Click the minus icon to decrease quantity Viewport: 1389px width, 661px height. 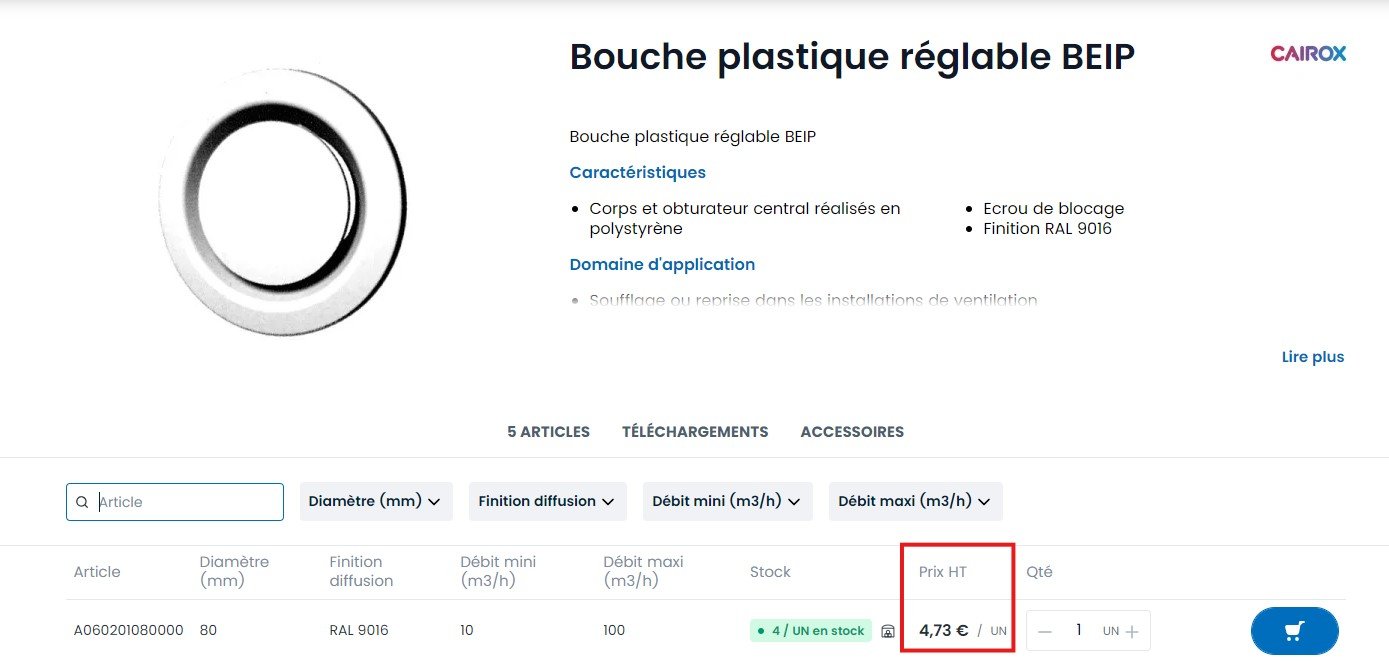[1044, 631]
